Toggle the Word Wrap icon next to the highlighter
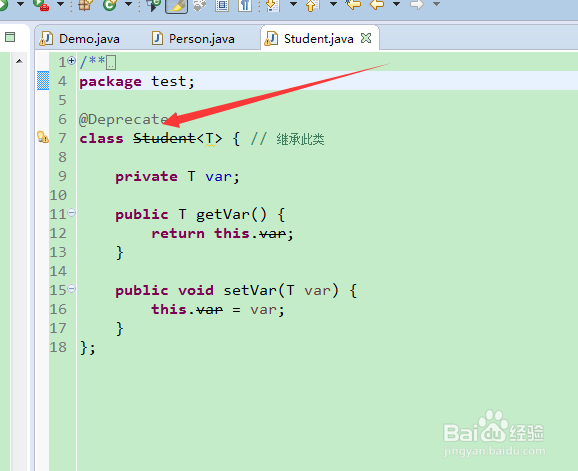 click(199, 5)
